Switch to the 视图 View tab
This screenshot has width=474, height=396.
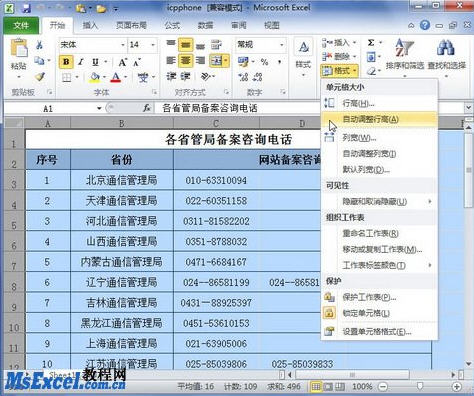pyautogui.click(x=272, y=25)
